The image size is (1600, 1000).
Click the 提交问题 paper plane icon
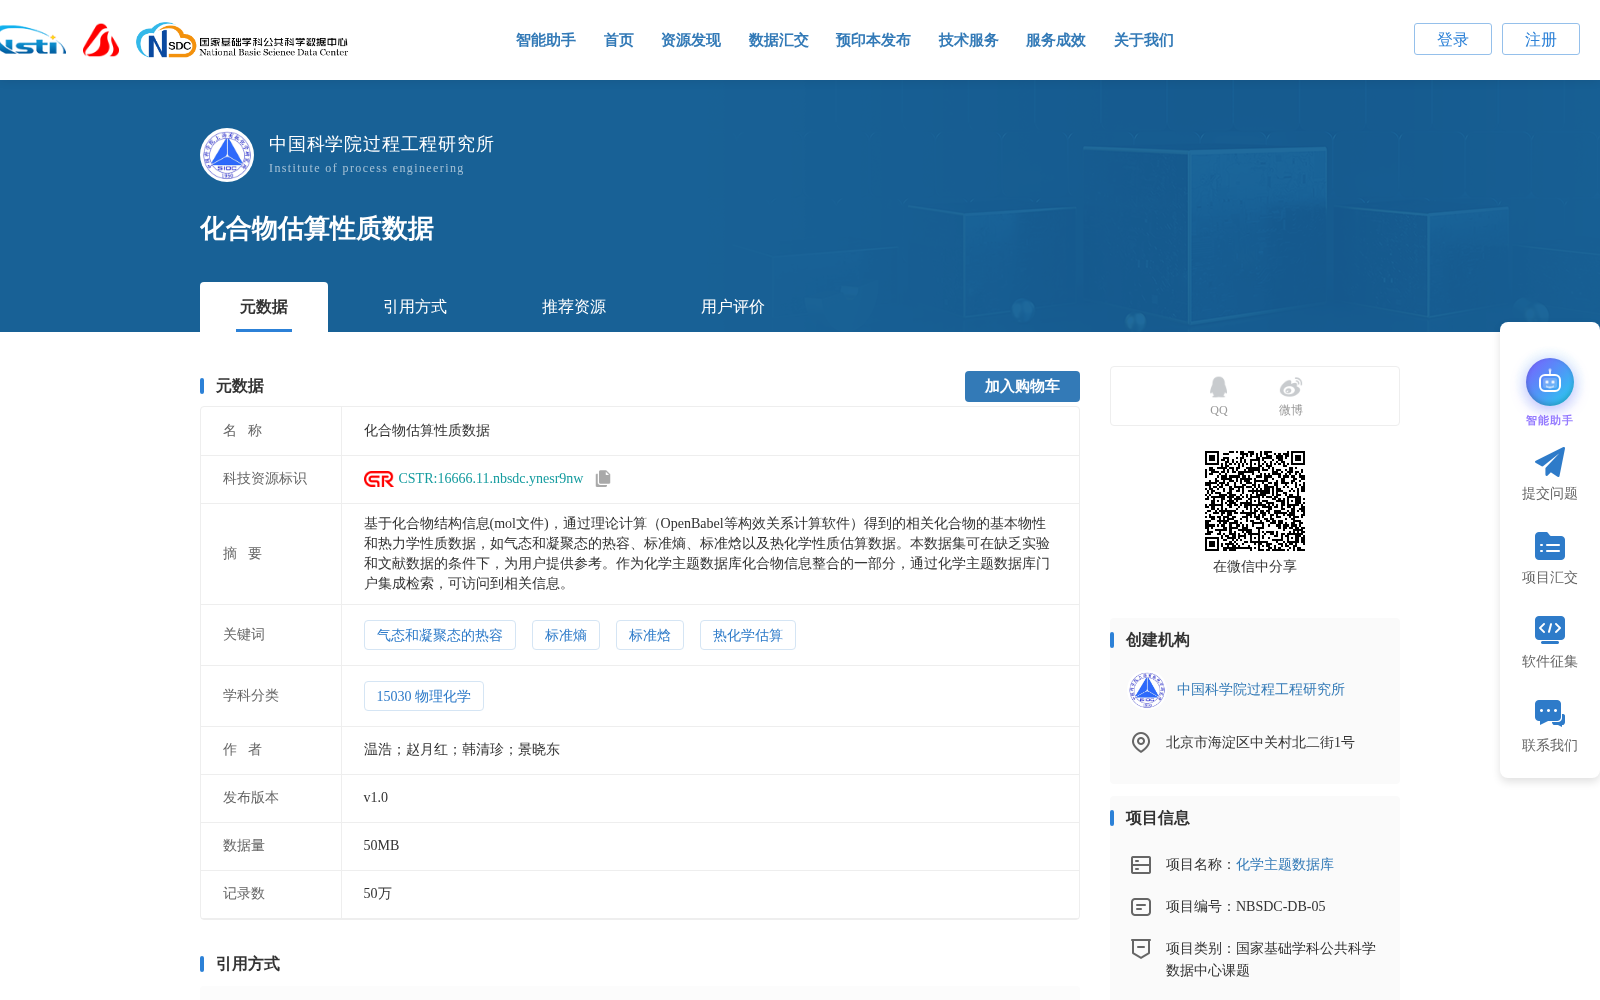[x=1549, y=462]
